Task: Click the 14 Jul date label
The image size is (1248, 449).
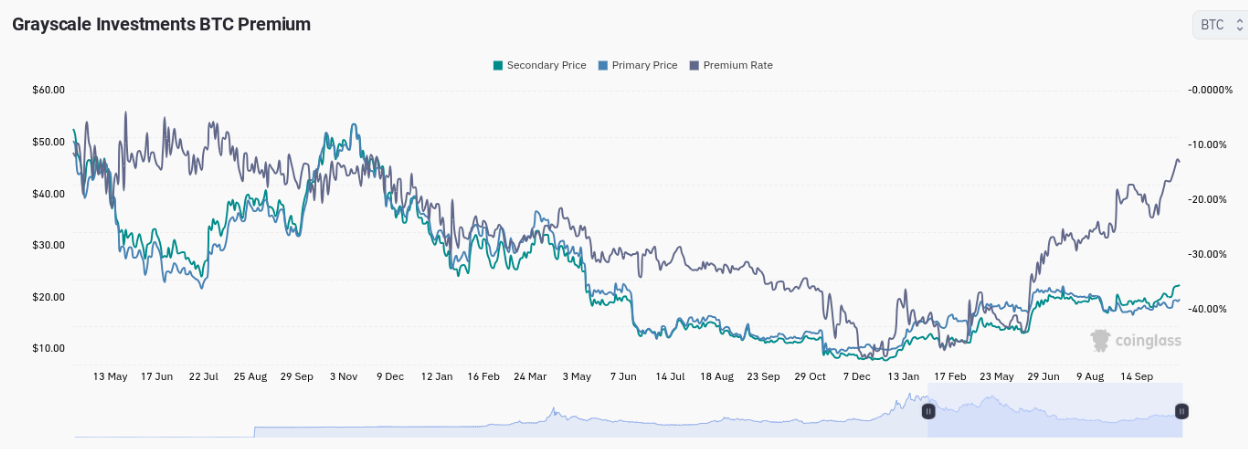Action: point(670,377)
